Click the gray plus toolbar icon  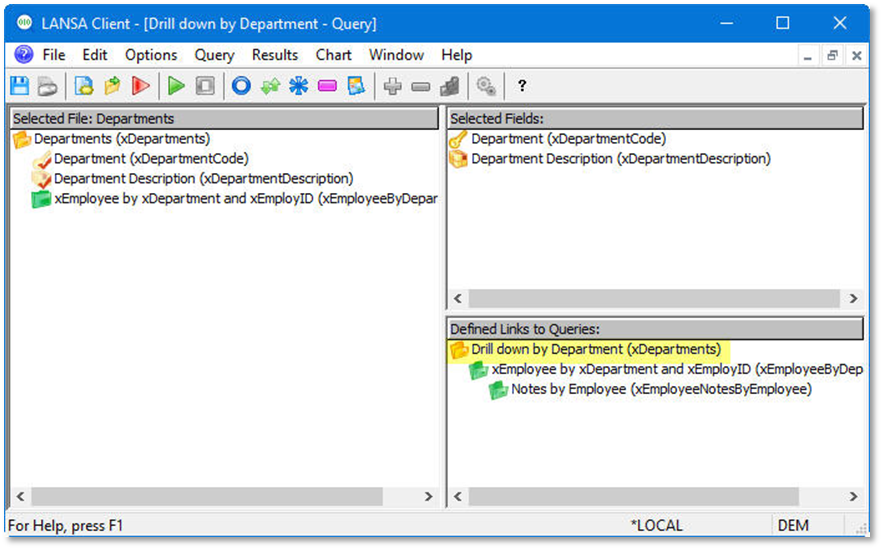[x=392, y=86]
